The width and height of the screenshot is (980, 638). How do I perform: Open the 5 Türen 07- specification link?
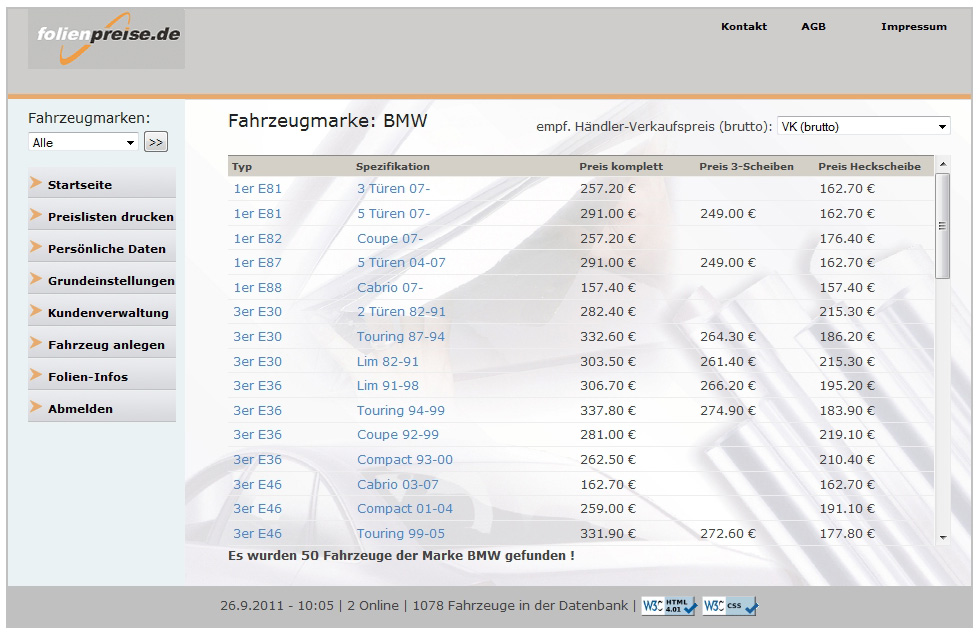pyautogui.click(x=393, y=214)
